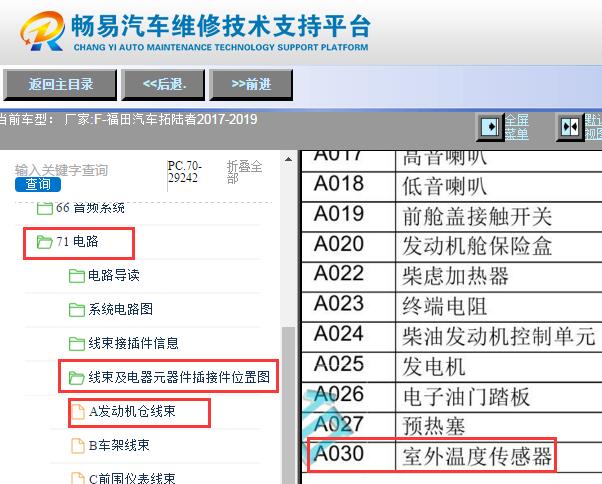This screenshot has height=484, width=602.
Task: Select the 柴虑加热器 cell
Action: click(x=499, y=277)
